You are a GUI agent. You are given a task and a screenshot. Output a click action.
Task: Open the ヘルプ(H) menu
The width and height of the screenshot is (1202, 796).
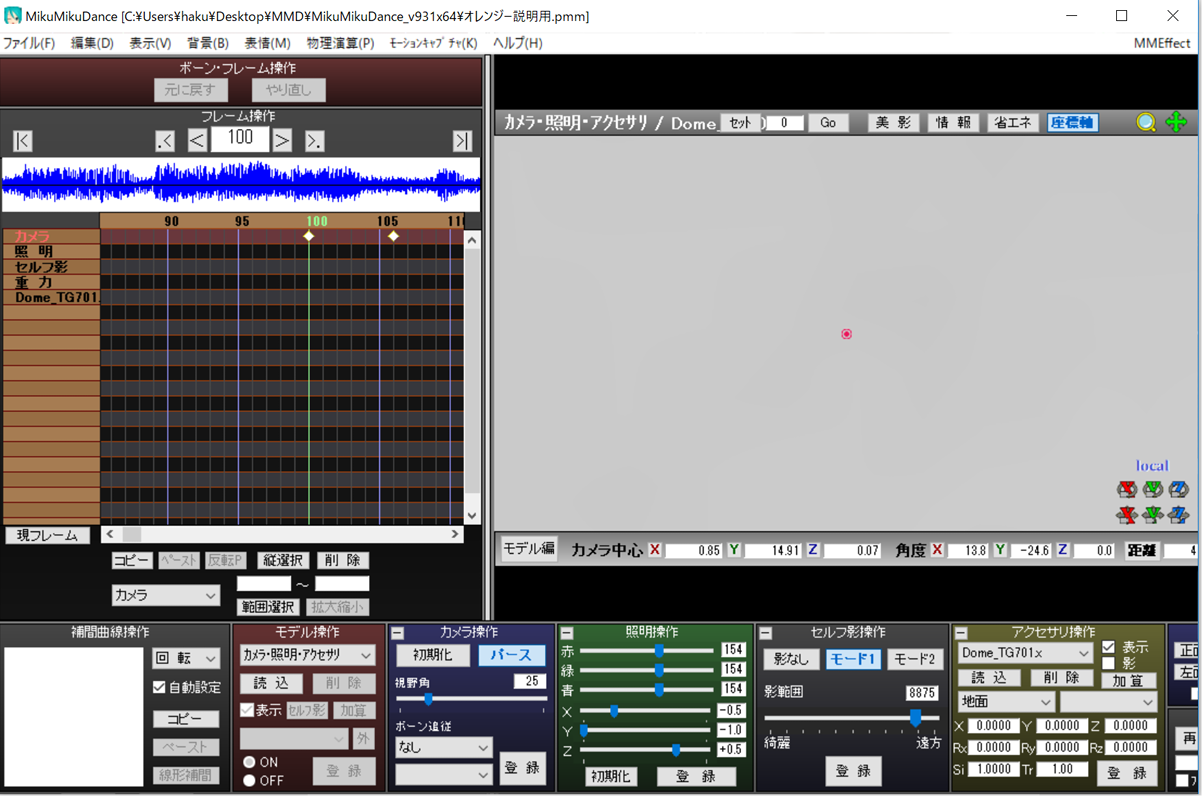coord(517,43)
